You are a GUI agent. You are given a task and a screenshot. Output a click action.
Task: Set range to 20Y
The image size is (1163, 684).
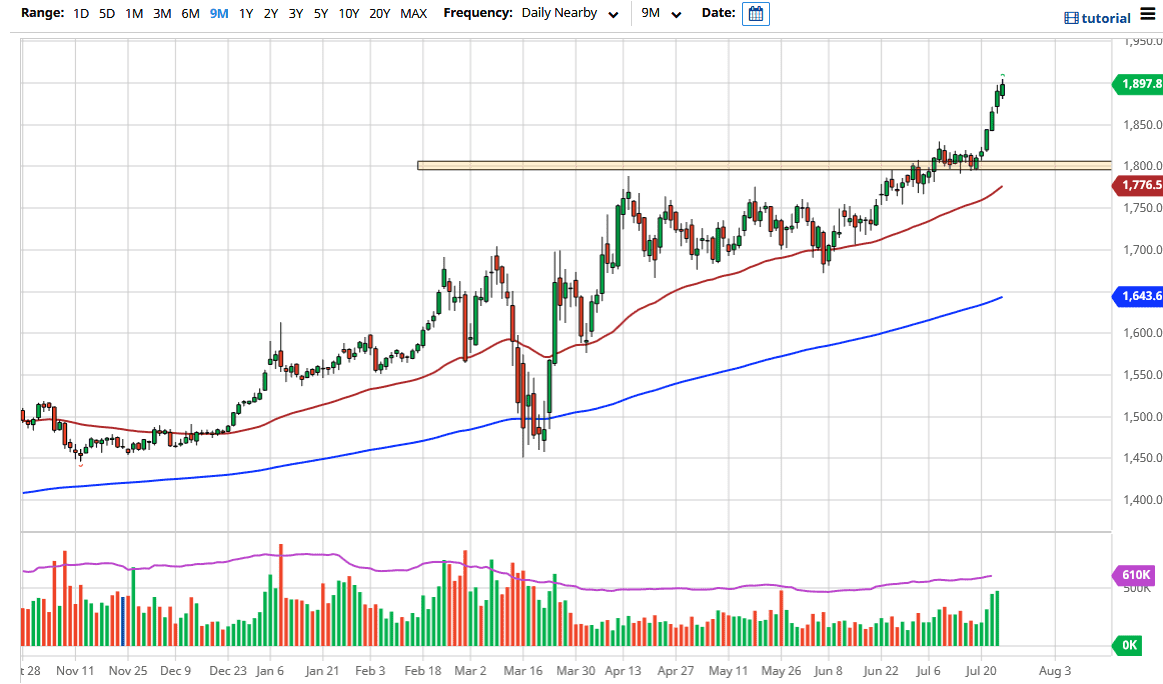(379, 13)
